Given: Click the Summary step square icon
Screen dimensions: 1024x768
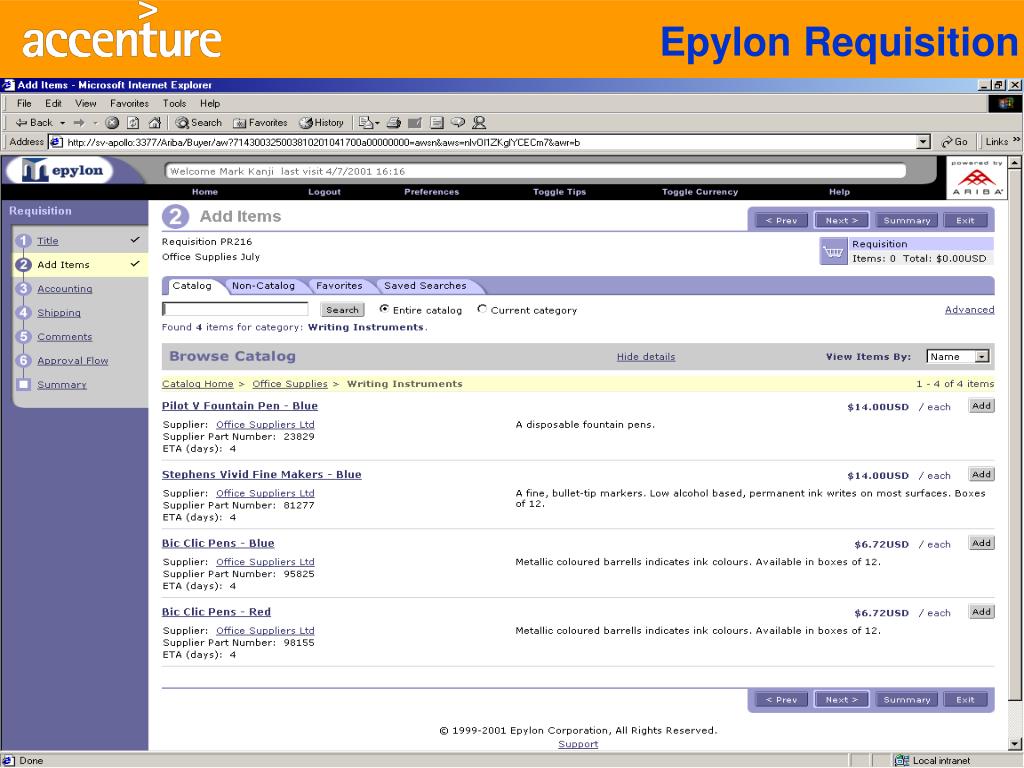Looking at the screenshot, I should tap(24, 384).
